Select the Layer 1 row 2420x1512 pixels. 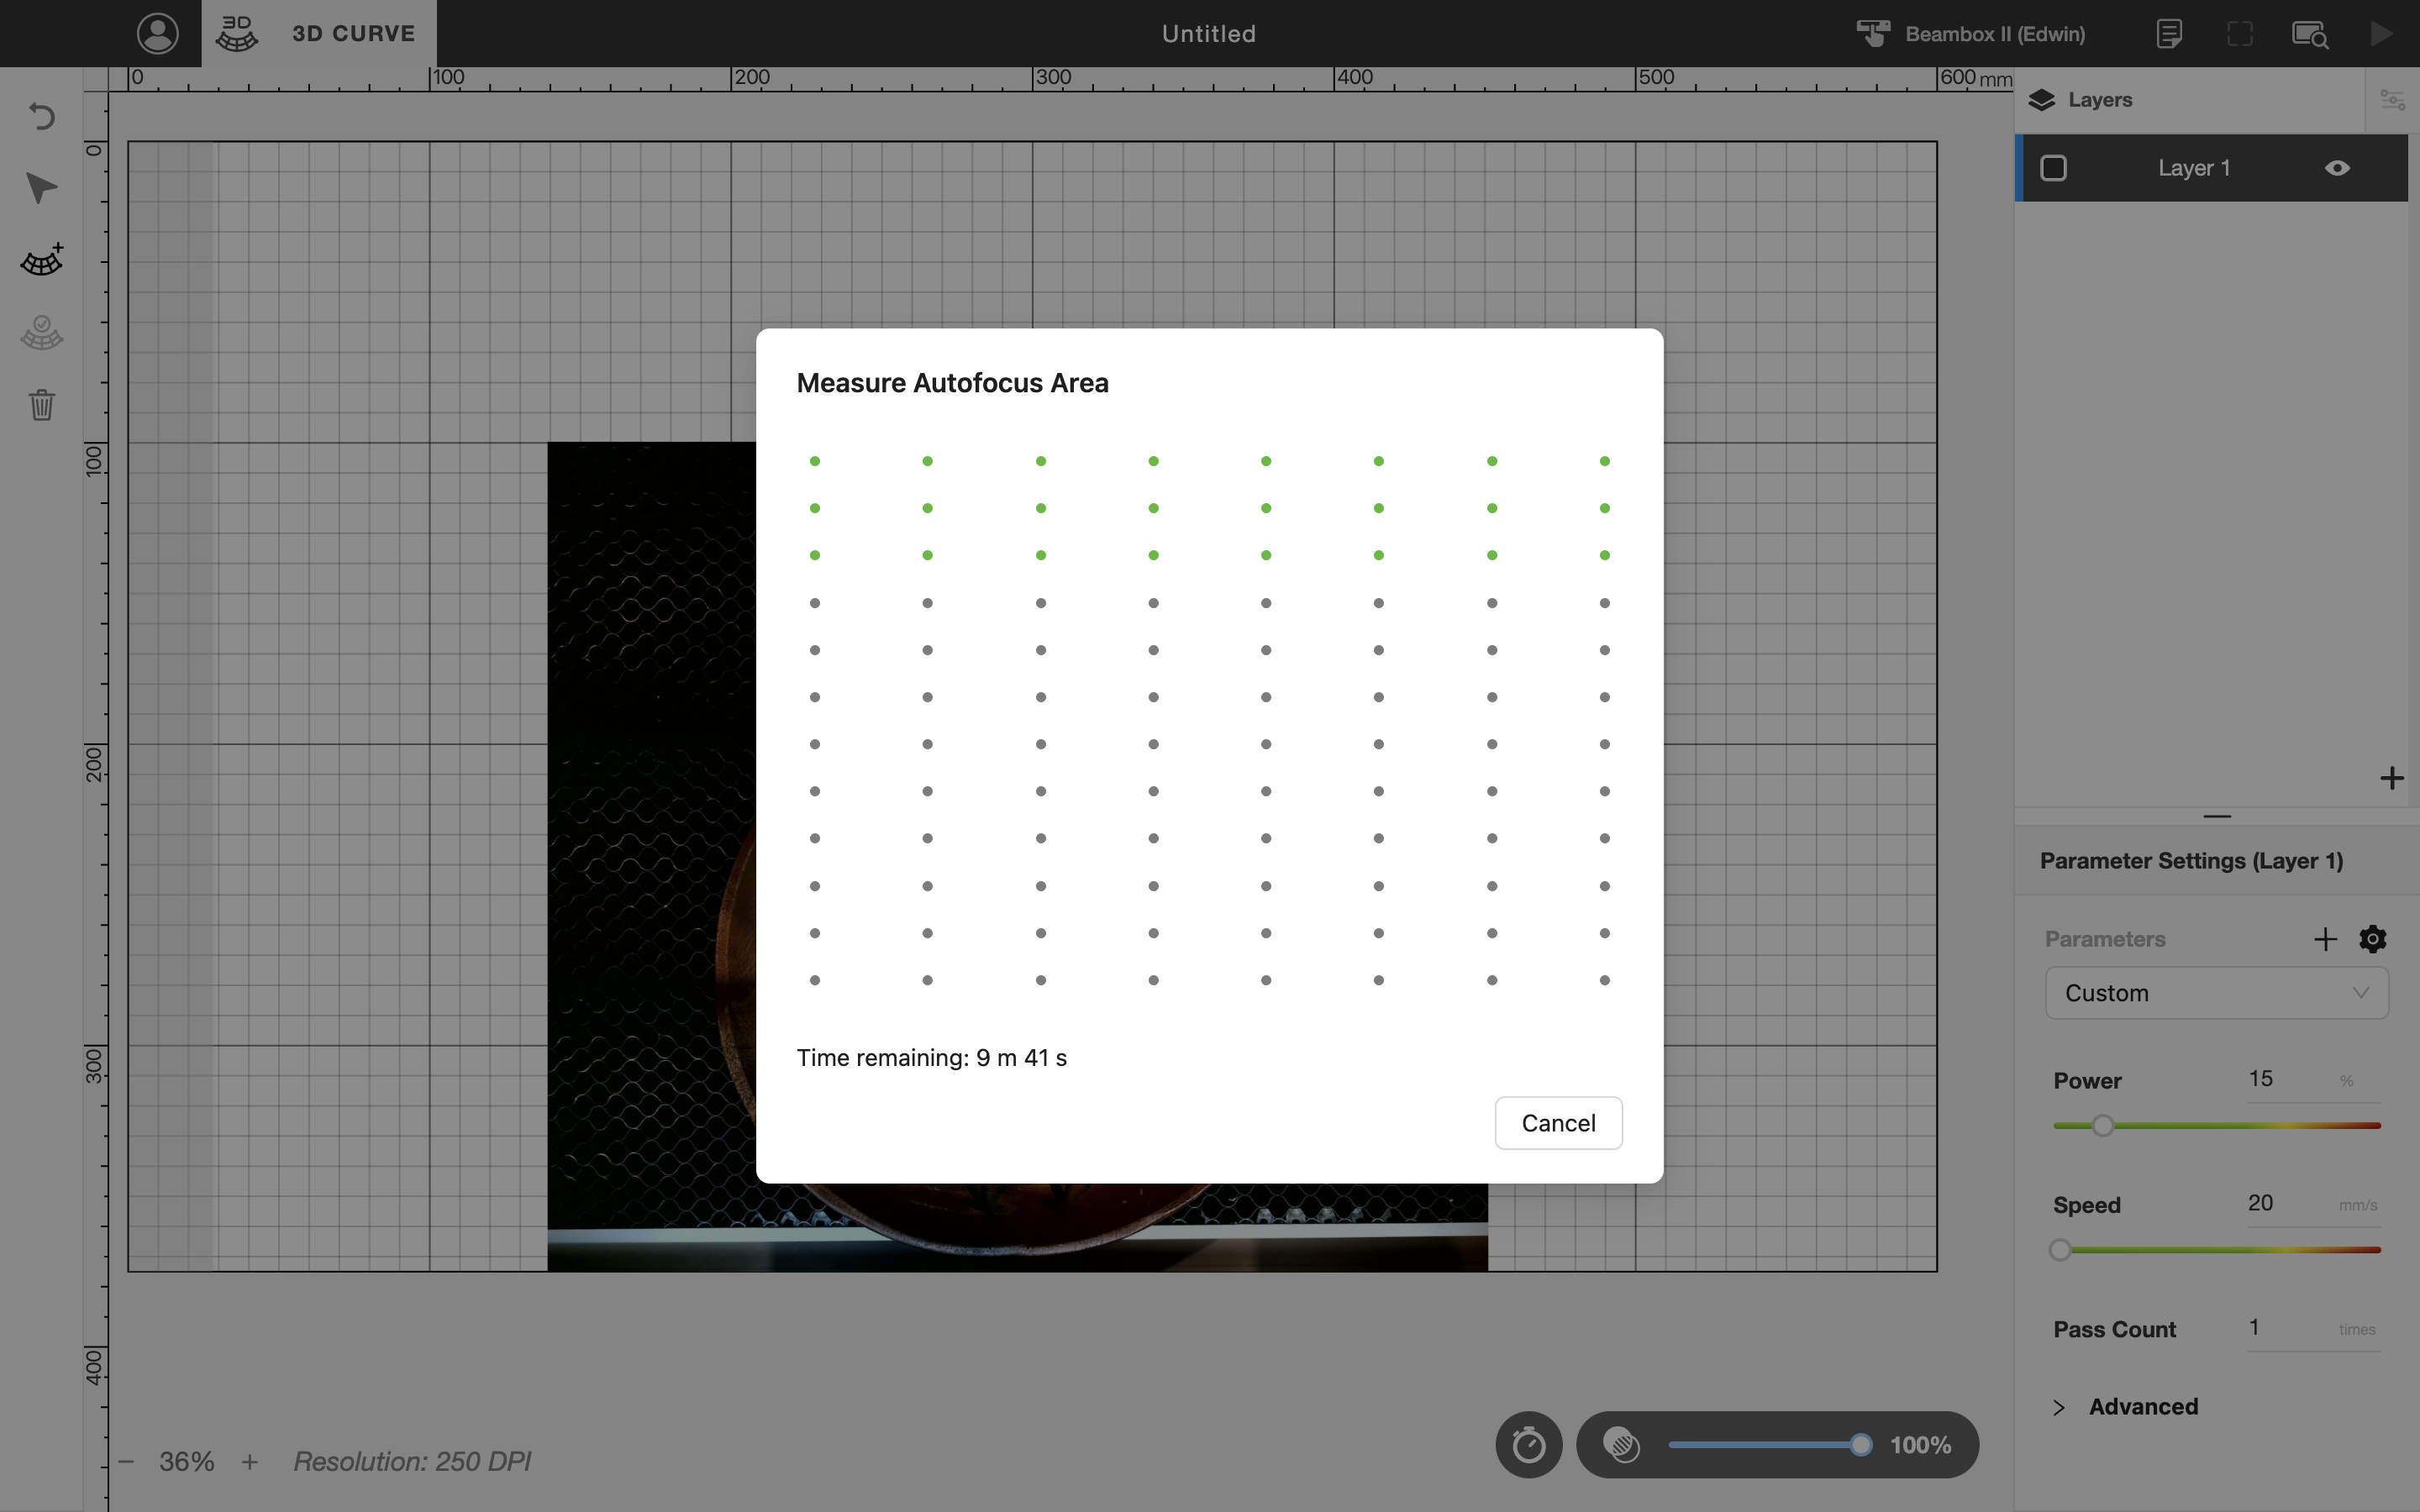coord(2212,168)
